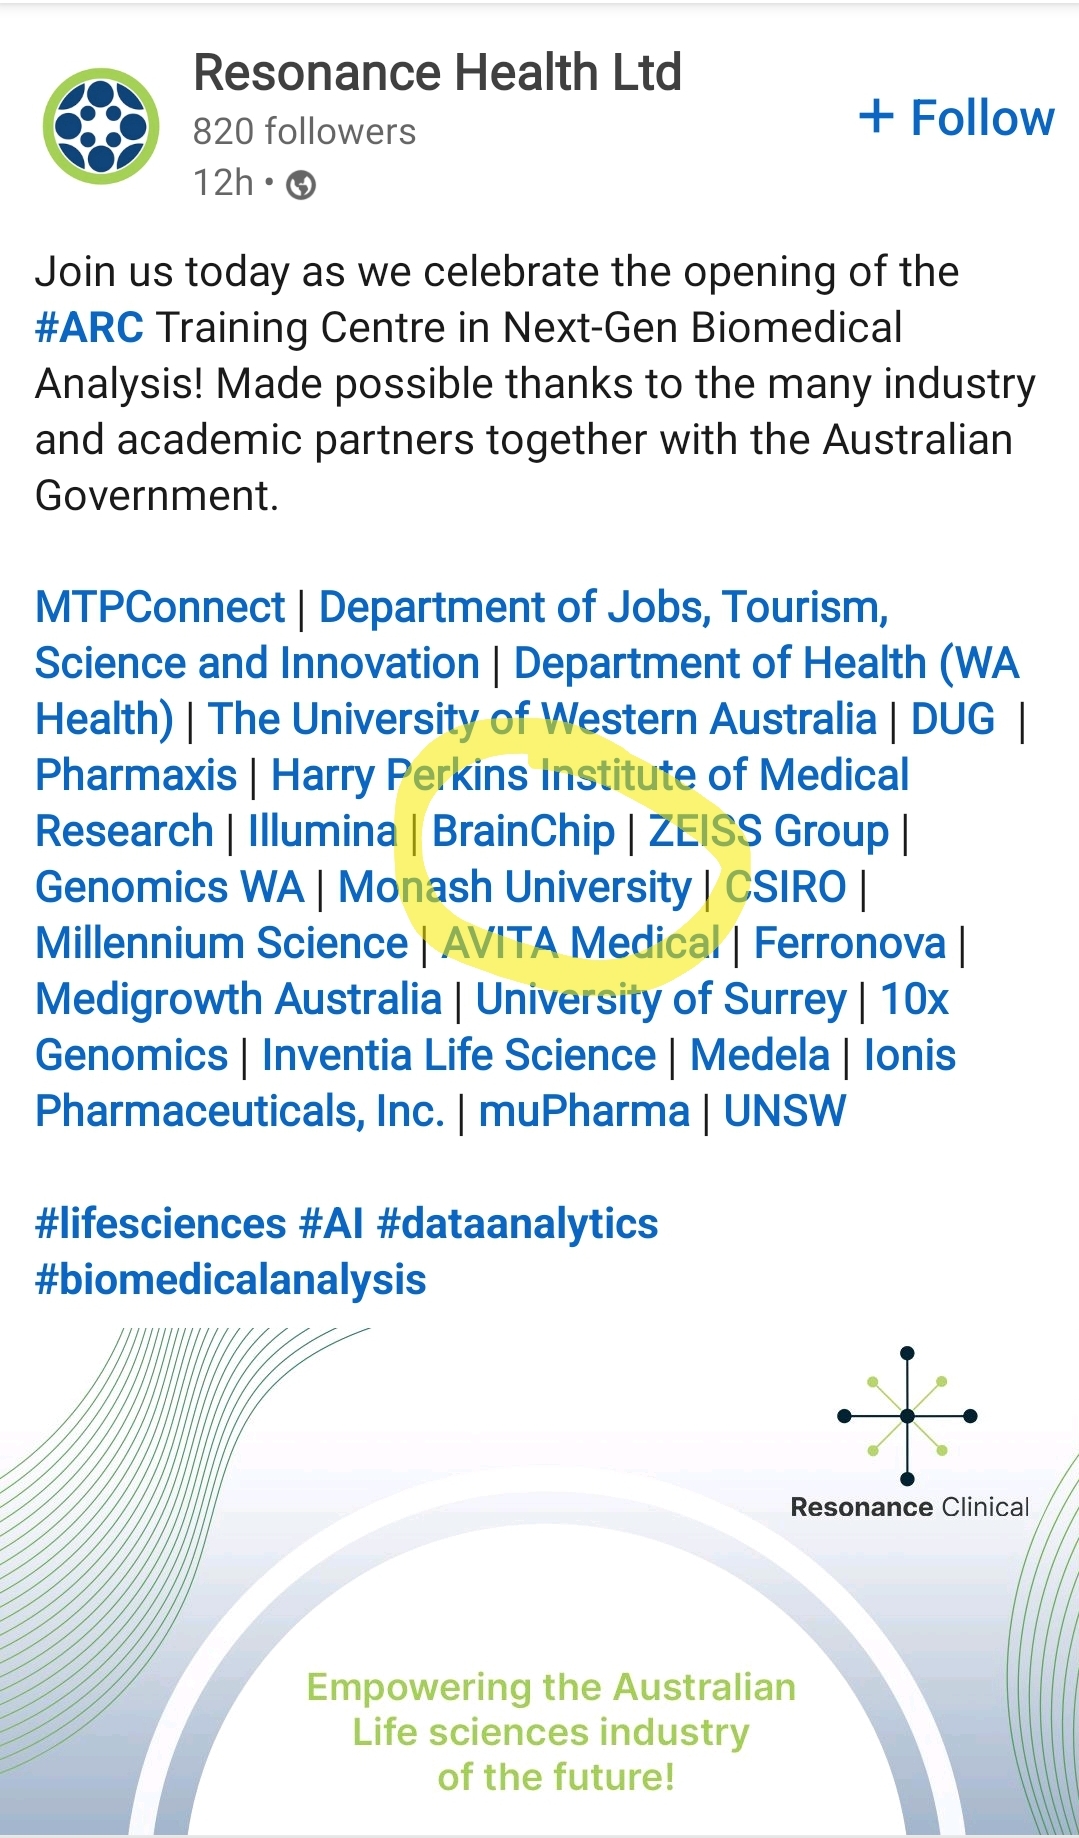Open the Ferronova link
This screenshot has height=1838, width=1079.
849,944
